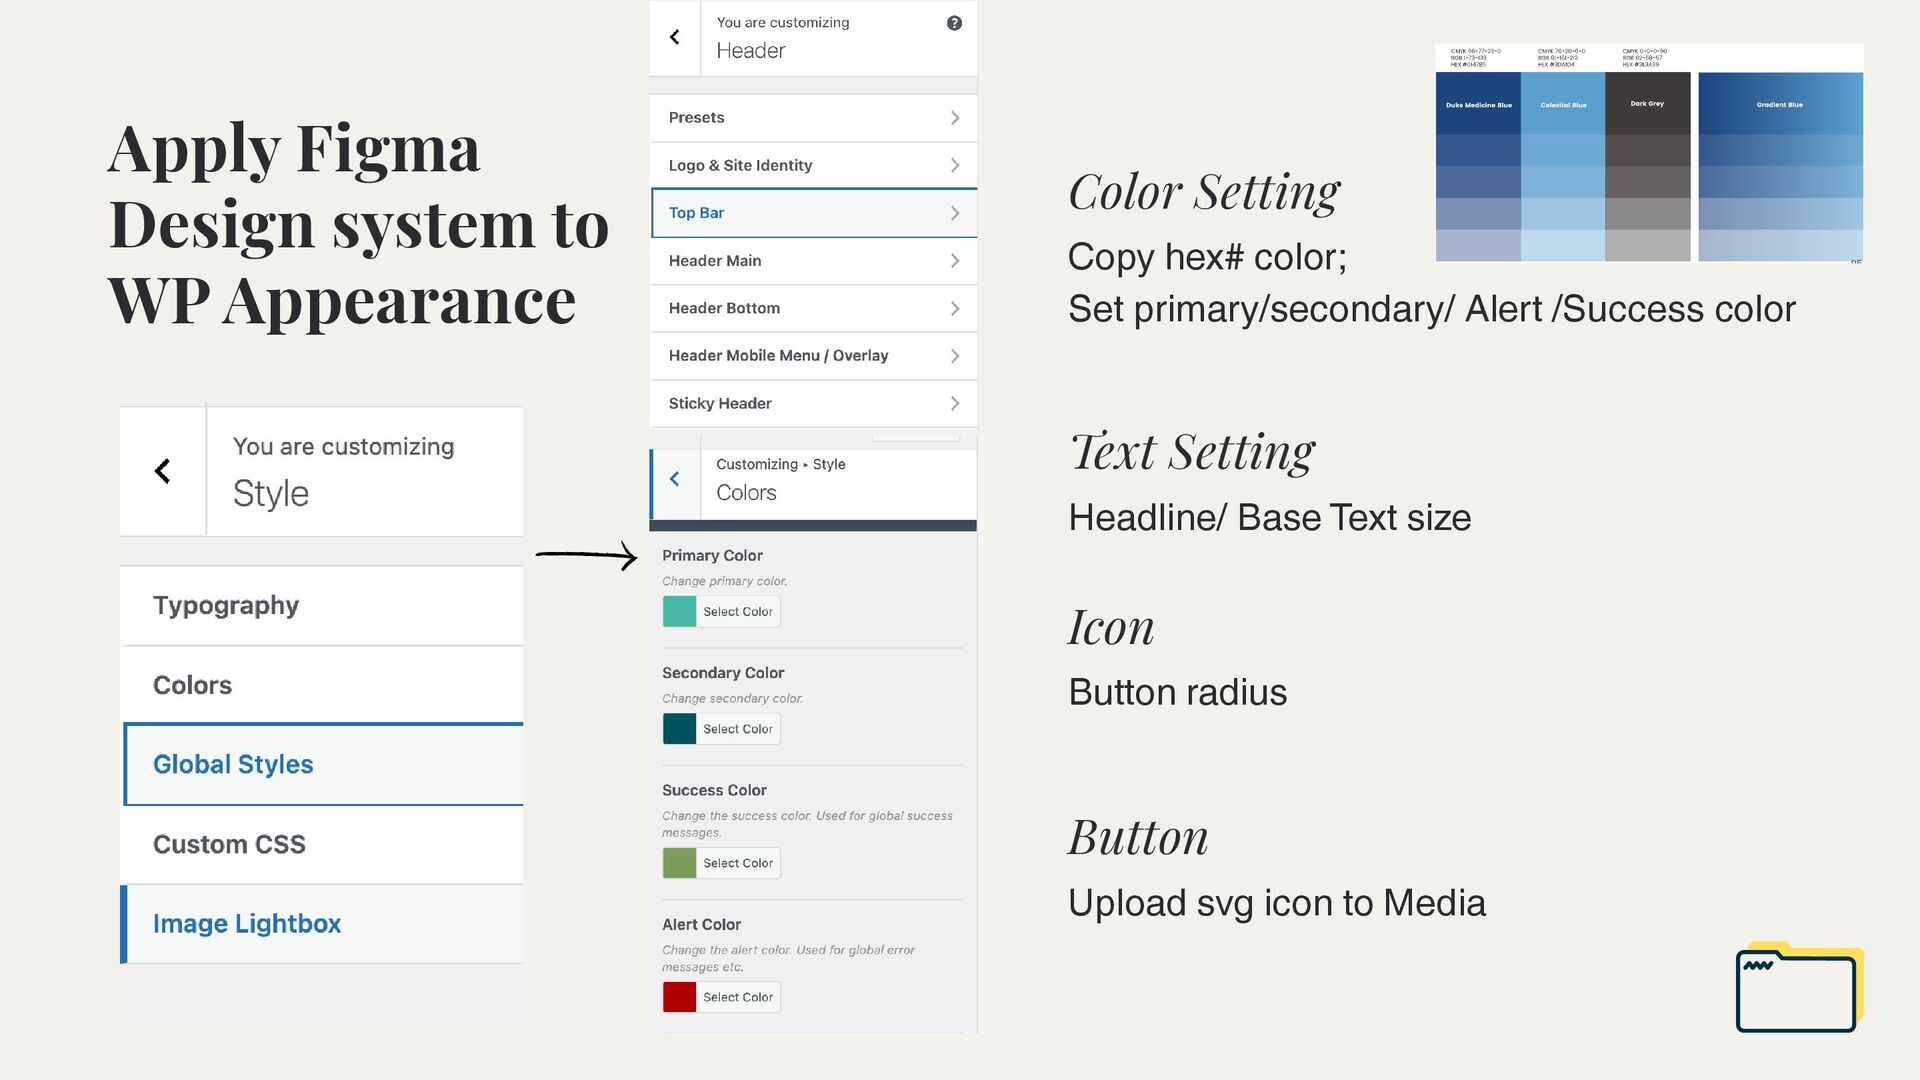
Task: Click the green Success Color swatch
Action: [x=680, y=863]
